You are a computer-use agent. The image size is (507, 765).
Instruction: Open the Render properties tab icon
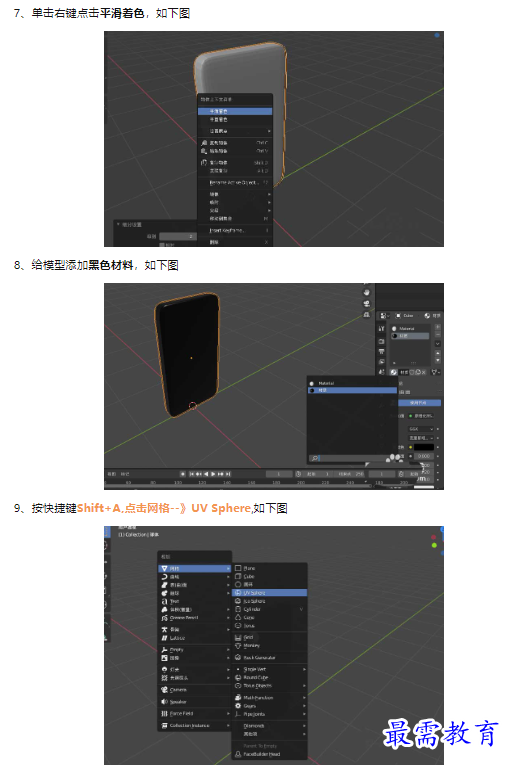pos(382,341)
